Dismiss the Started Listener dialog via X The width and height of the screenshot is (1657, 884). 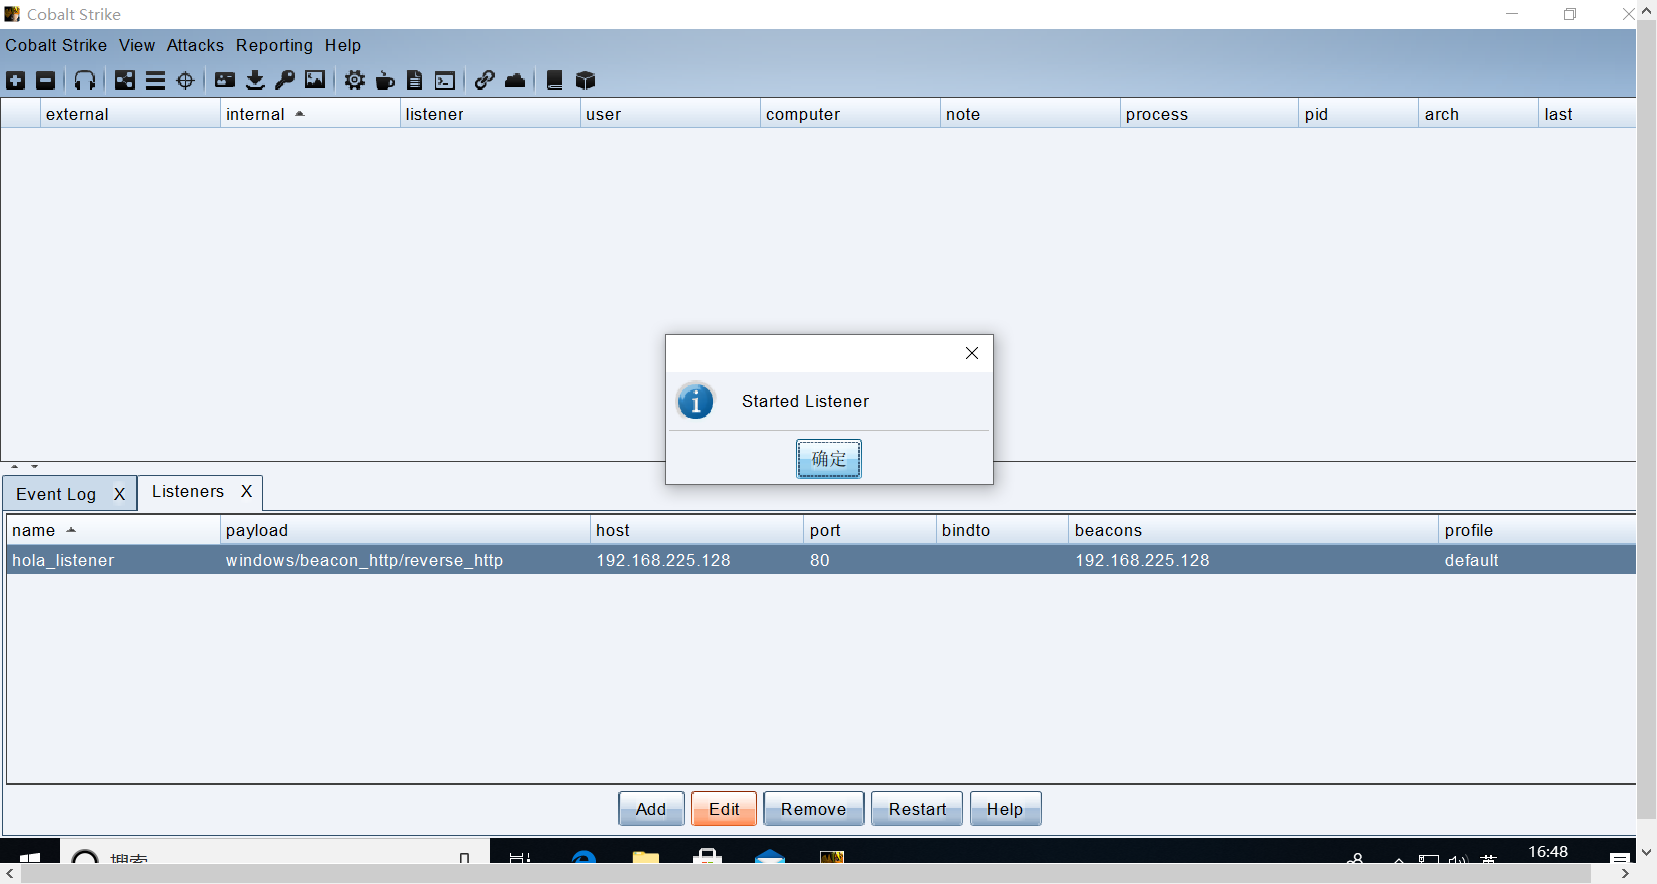tap(972, 353)
